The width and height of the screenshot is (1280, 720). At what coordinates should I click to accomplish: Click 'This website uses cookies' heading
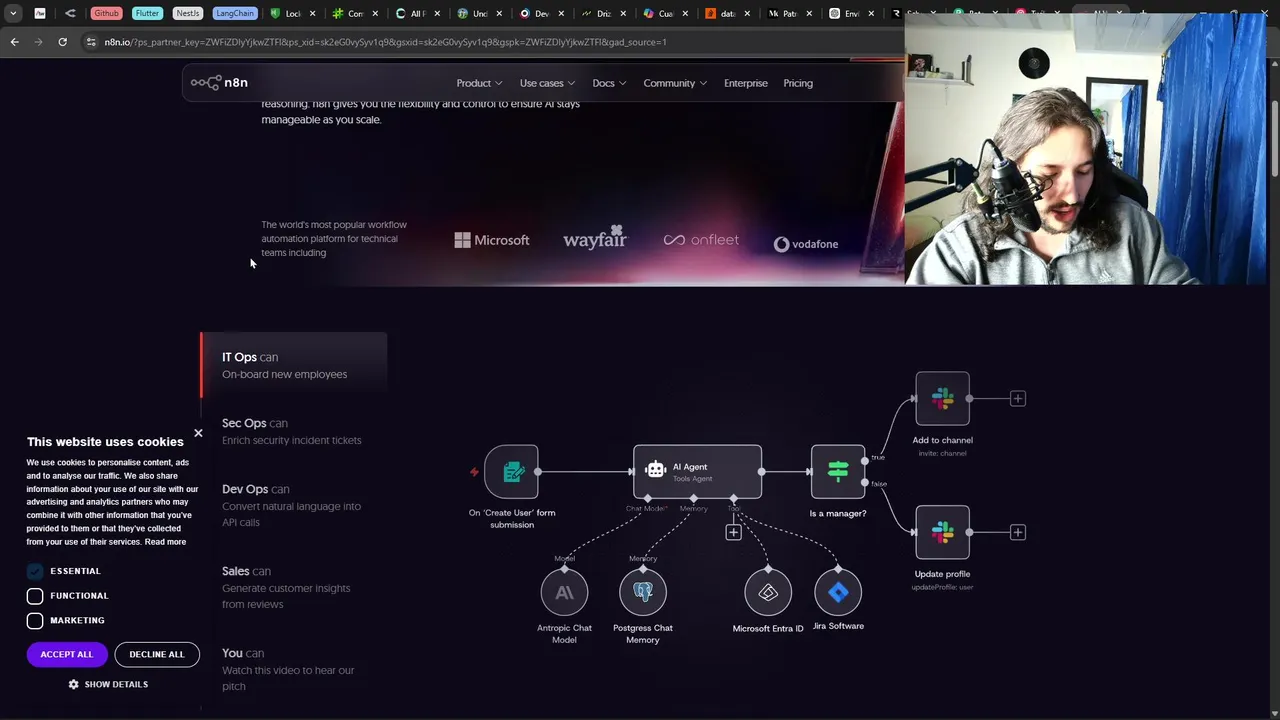coord(105,442)
